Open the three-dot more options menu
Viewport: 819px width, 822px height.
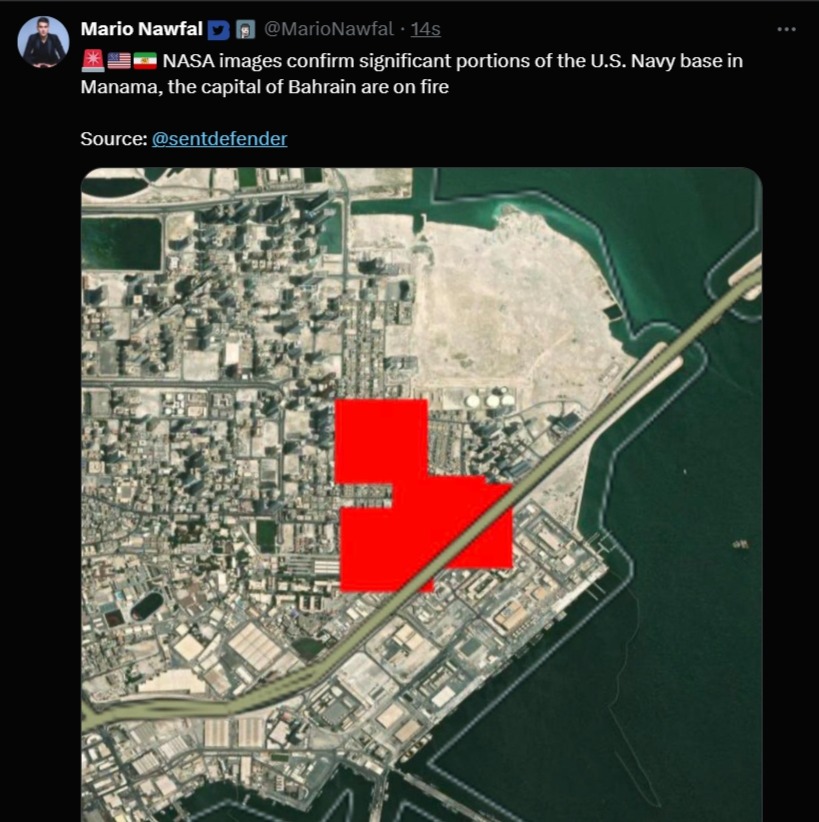click(x=786, y=29)
